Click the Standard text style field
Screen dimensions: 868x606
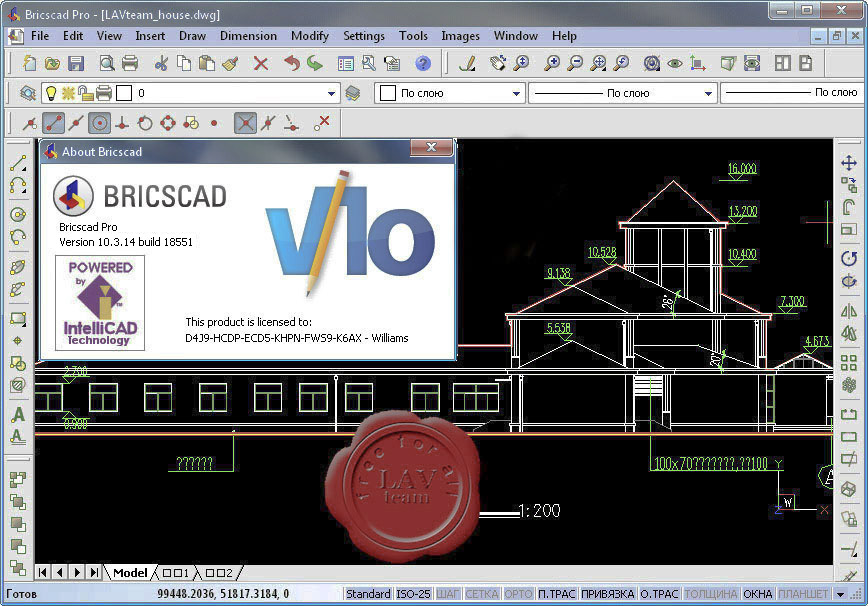(368, 594)
